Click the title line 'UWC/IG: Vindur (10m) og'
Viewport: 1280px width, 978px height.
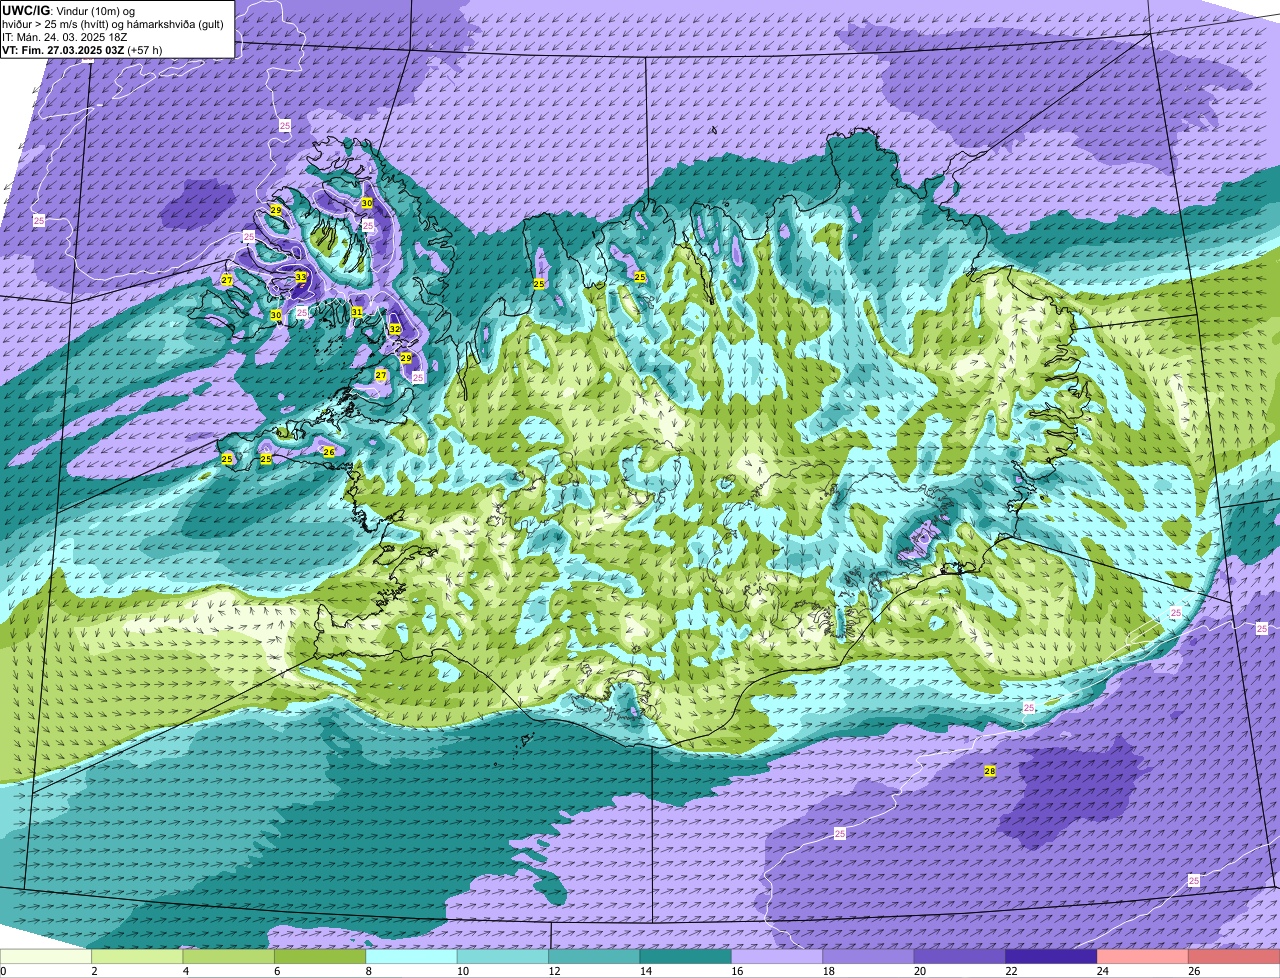(68, 10)
